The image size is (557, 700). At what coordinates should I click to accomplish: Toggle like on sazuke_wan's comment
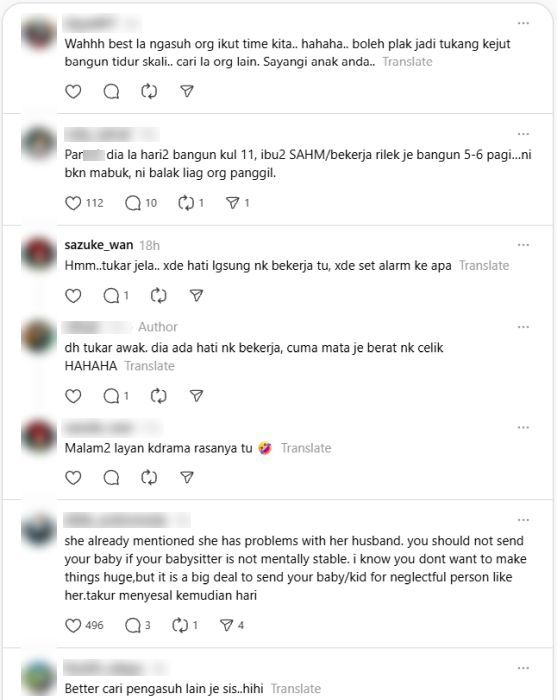point(73,296)
